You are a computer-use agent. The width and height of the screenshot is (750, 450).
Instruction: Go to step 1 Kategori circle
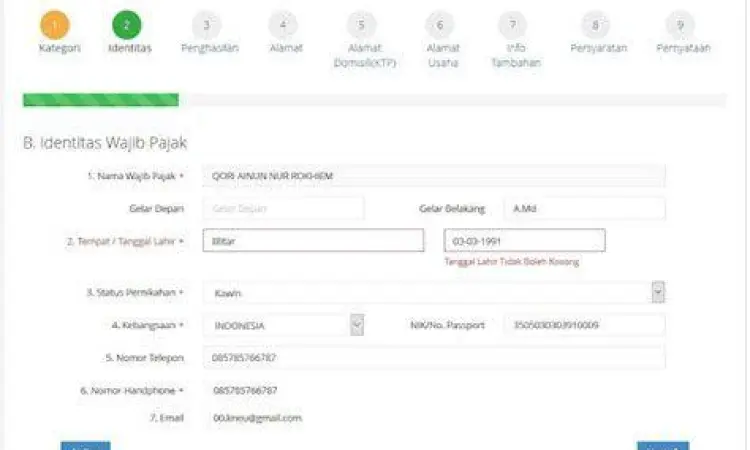(x=55, y=25)
